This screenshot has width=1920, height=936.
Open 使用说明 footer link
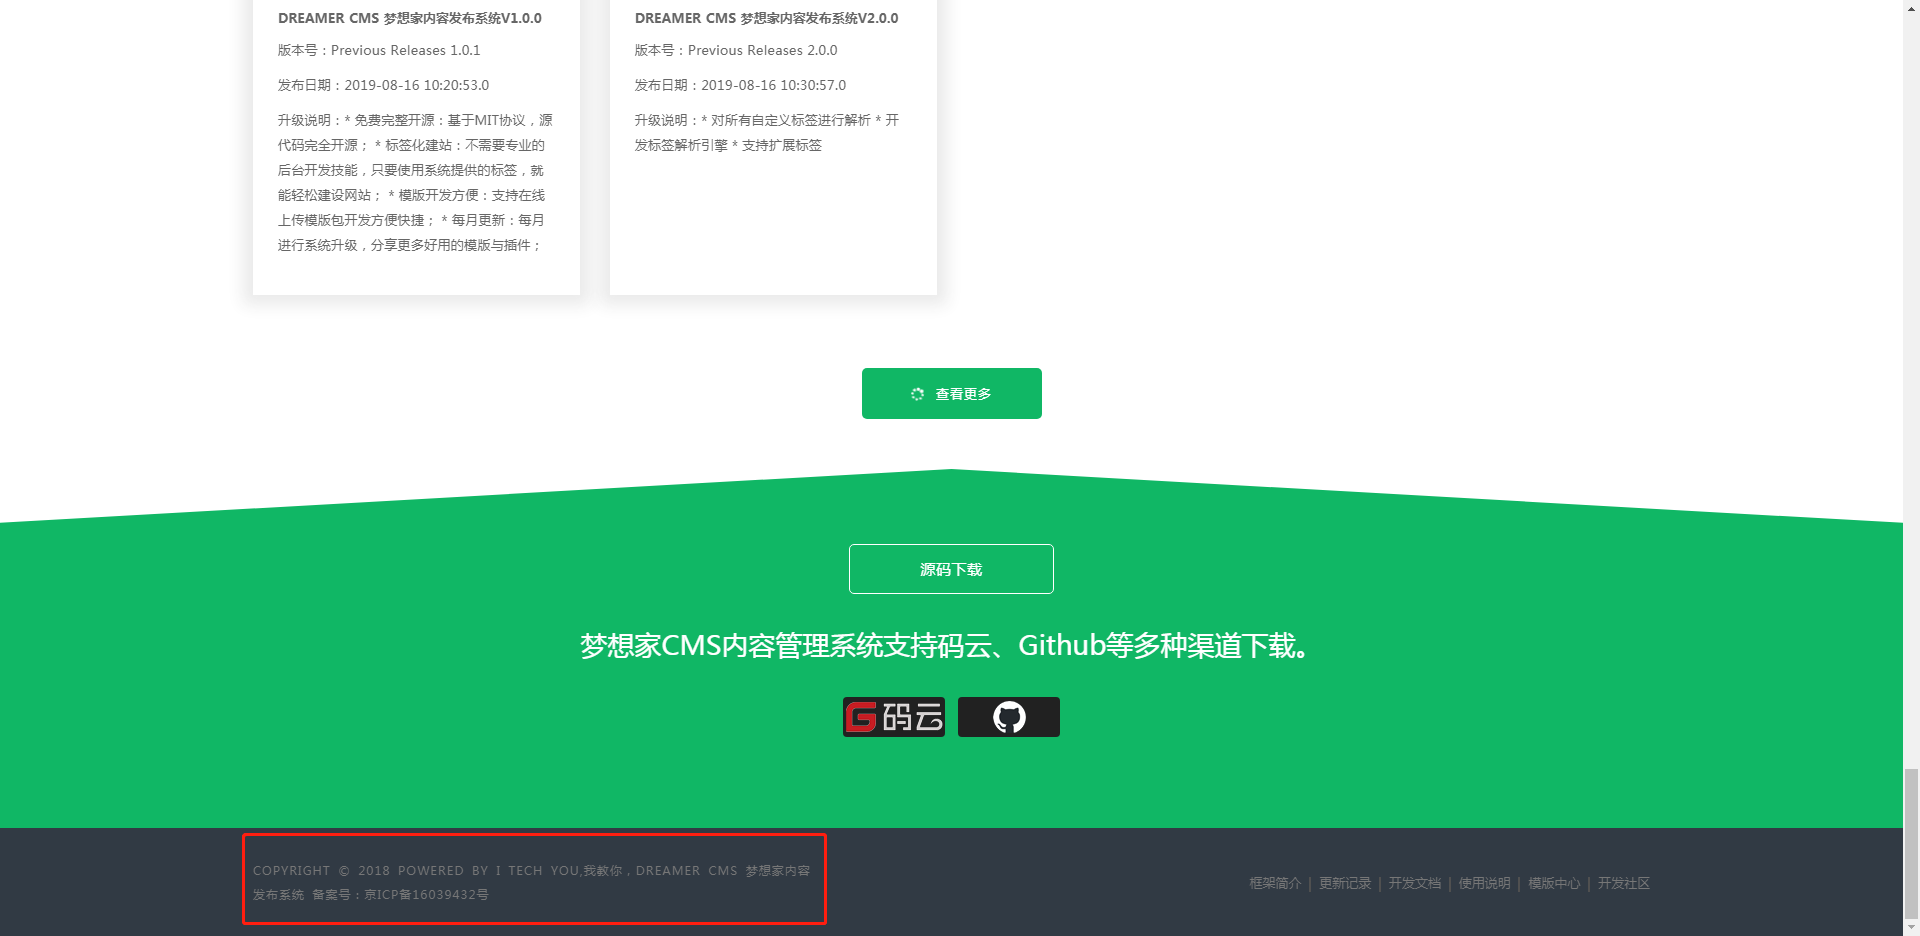(x=1484, y=883)
